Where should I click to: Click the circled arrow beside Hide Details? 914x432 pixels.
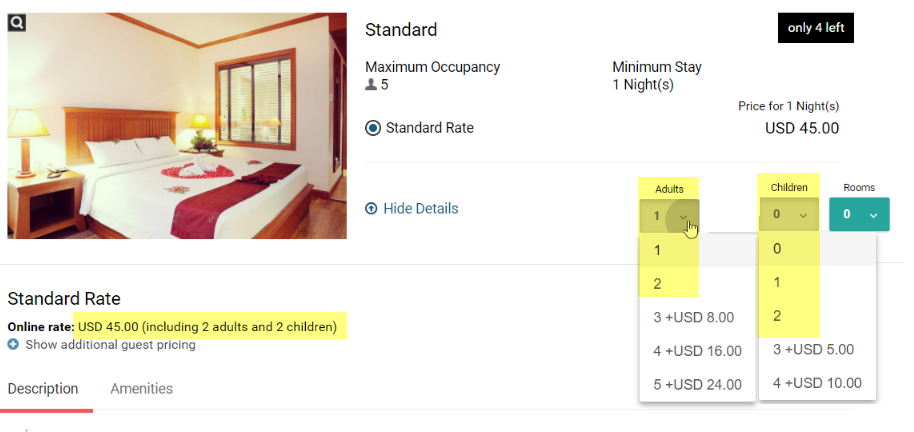(x=372, y=209)
